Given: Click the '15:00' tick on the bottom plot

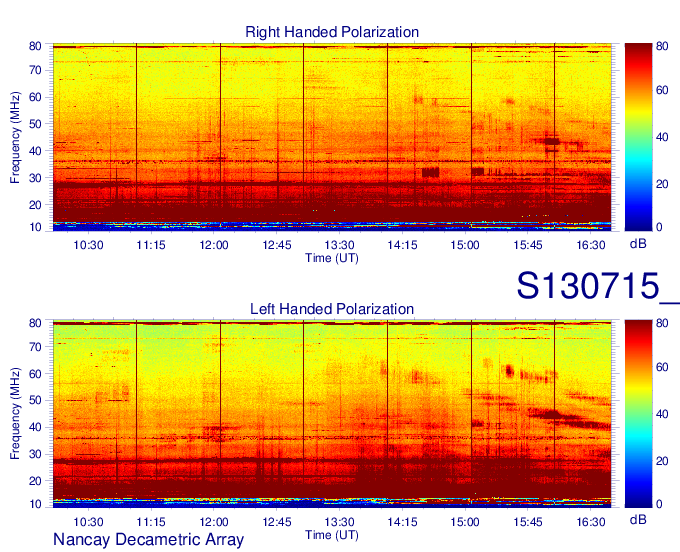Looking at the screenshot, I should tap(465, 522).
